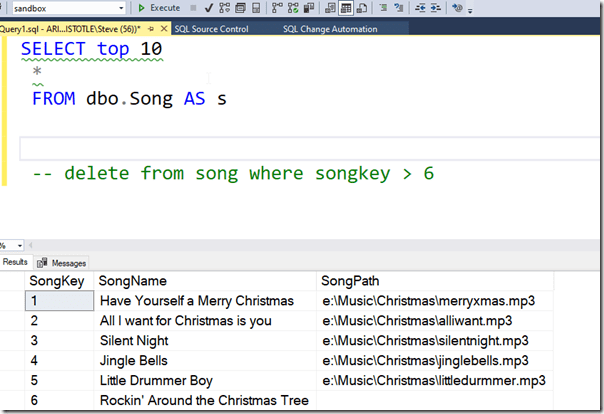
Task: Specify values for template parameters icon
Action: tap(457, 8)
